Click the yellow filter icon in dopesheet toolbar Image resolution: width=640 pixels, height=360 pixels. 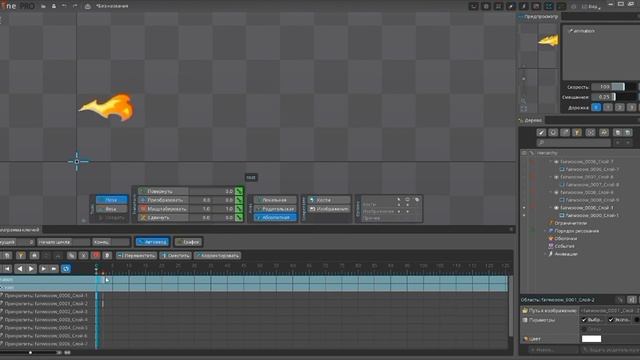20,256
